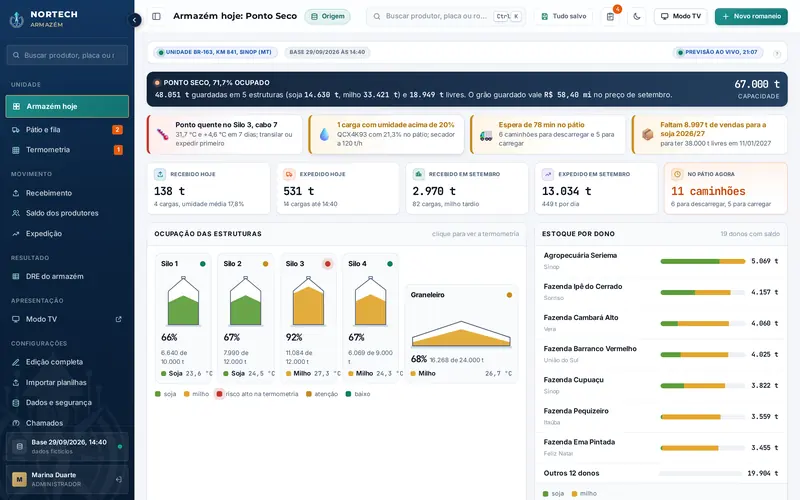Open the Graneleiro structure card

click(461, 334)
